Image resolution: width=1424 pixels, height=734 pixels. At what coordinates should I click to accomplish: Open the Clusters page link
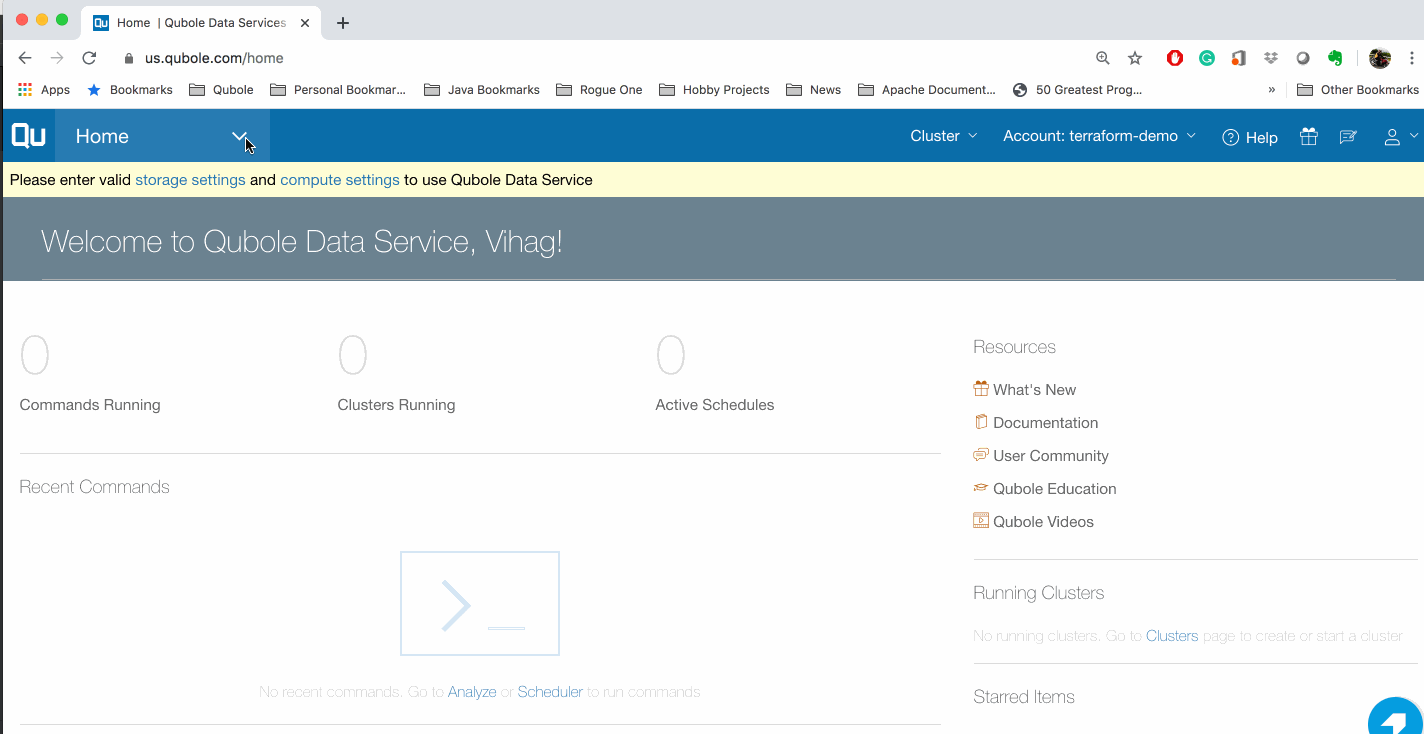(1172, 636)
